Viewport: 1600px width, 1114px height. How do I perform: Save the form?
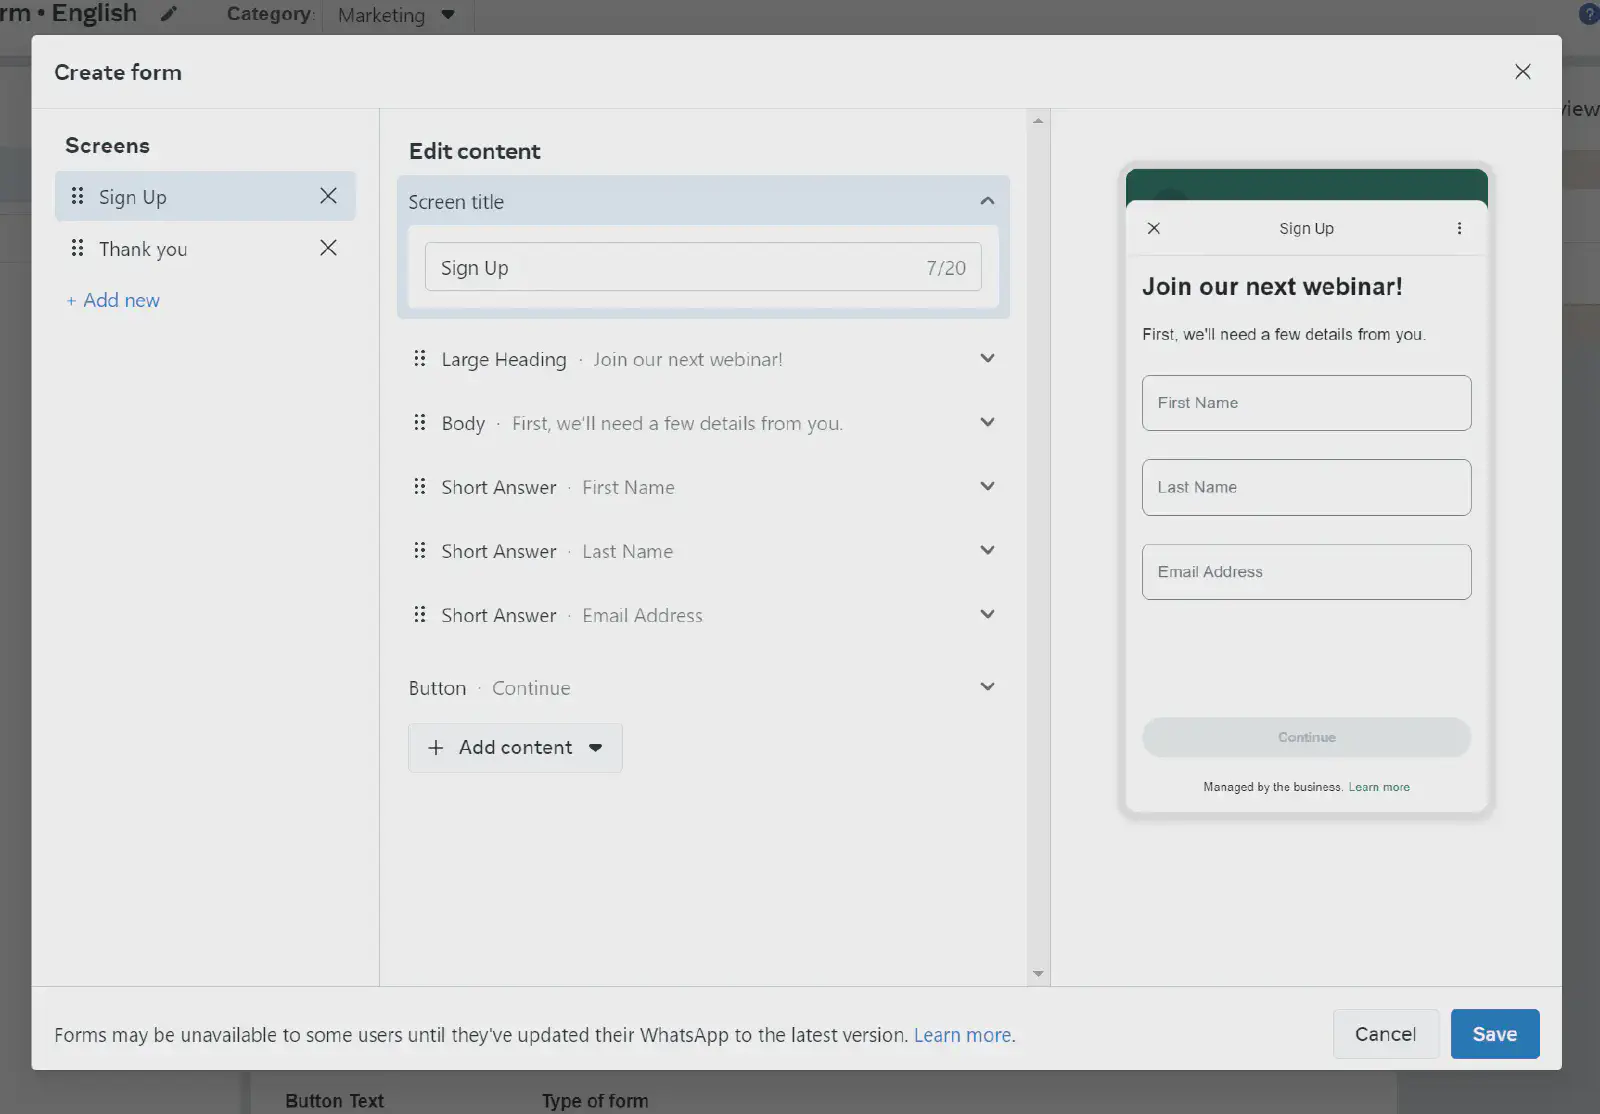(x=1494, y=1034)
